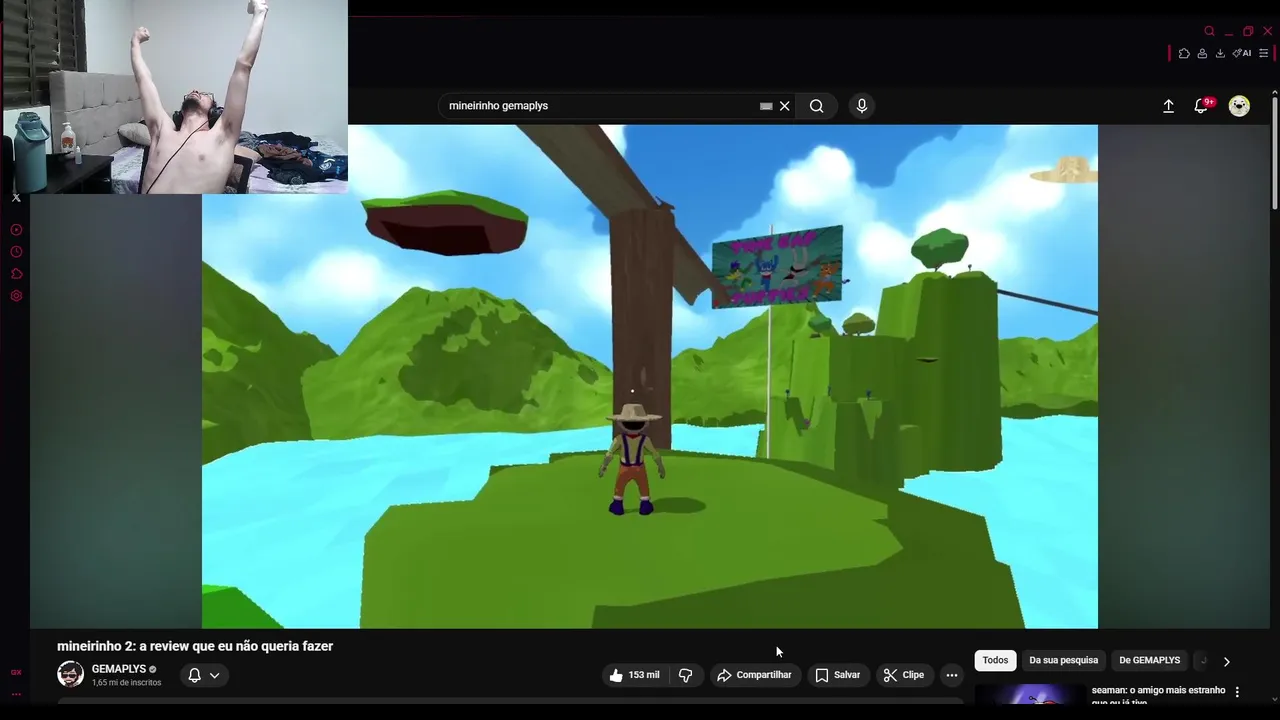Start voice search with microphone icon
This screenshot has height=720, width=1280.
[862, 106]
